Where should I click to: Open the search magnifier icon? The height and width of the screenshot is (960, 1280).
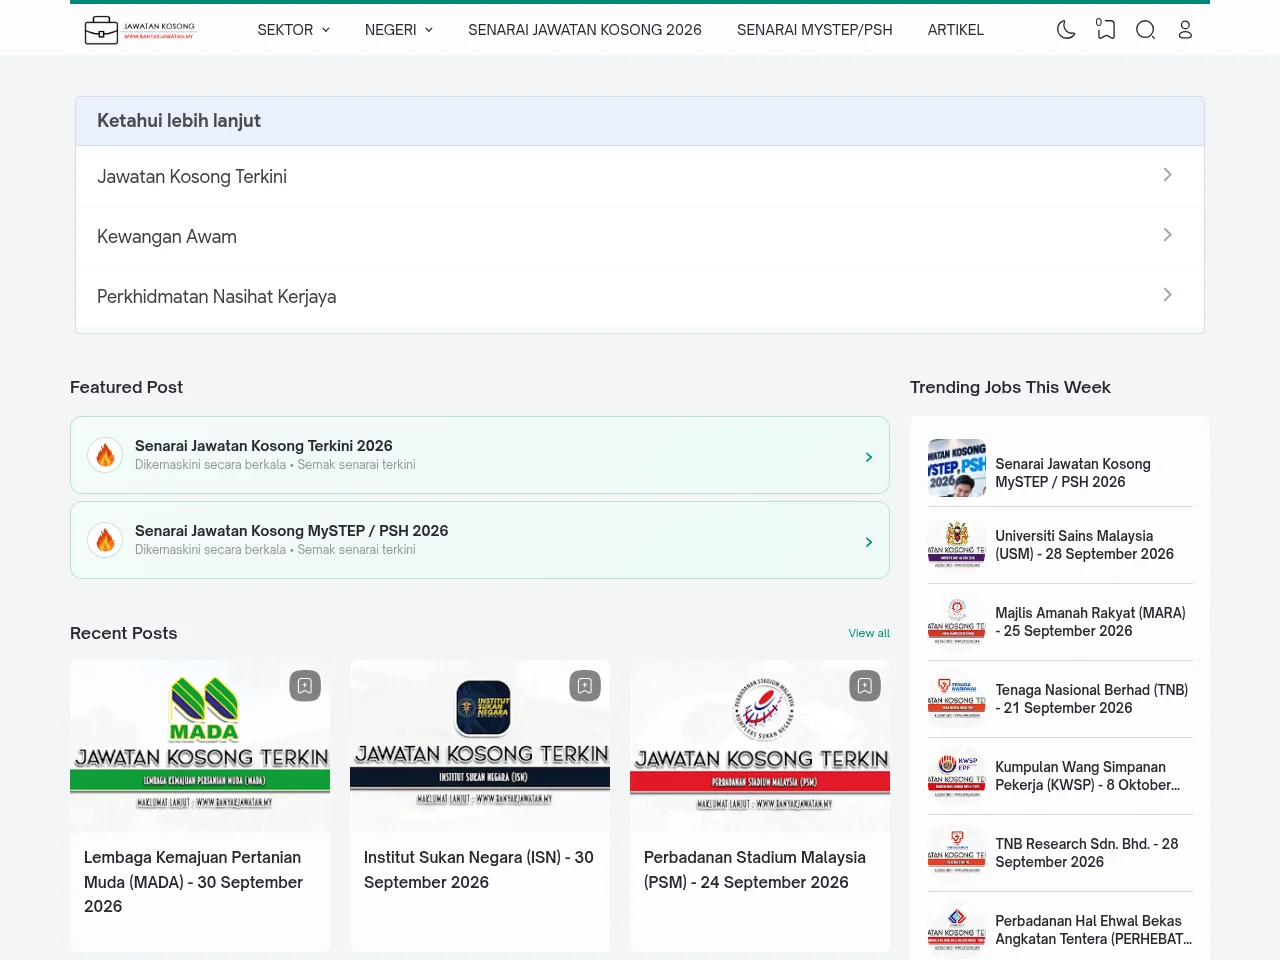click(x=1146, y=30)
